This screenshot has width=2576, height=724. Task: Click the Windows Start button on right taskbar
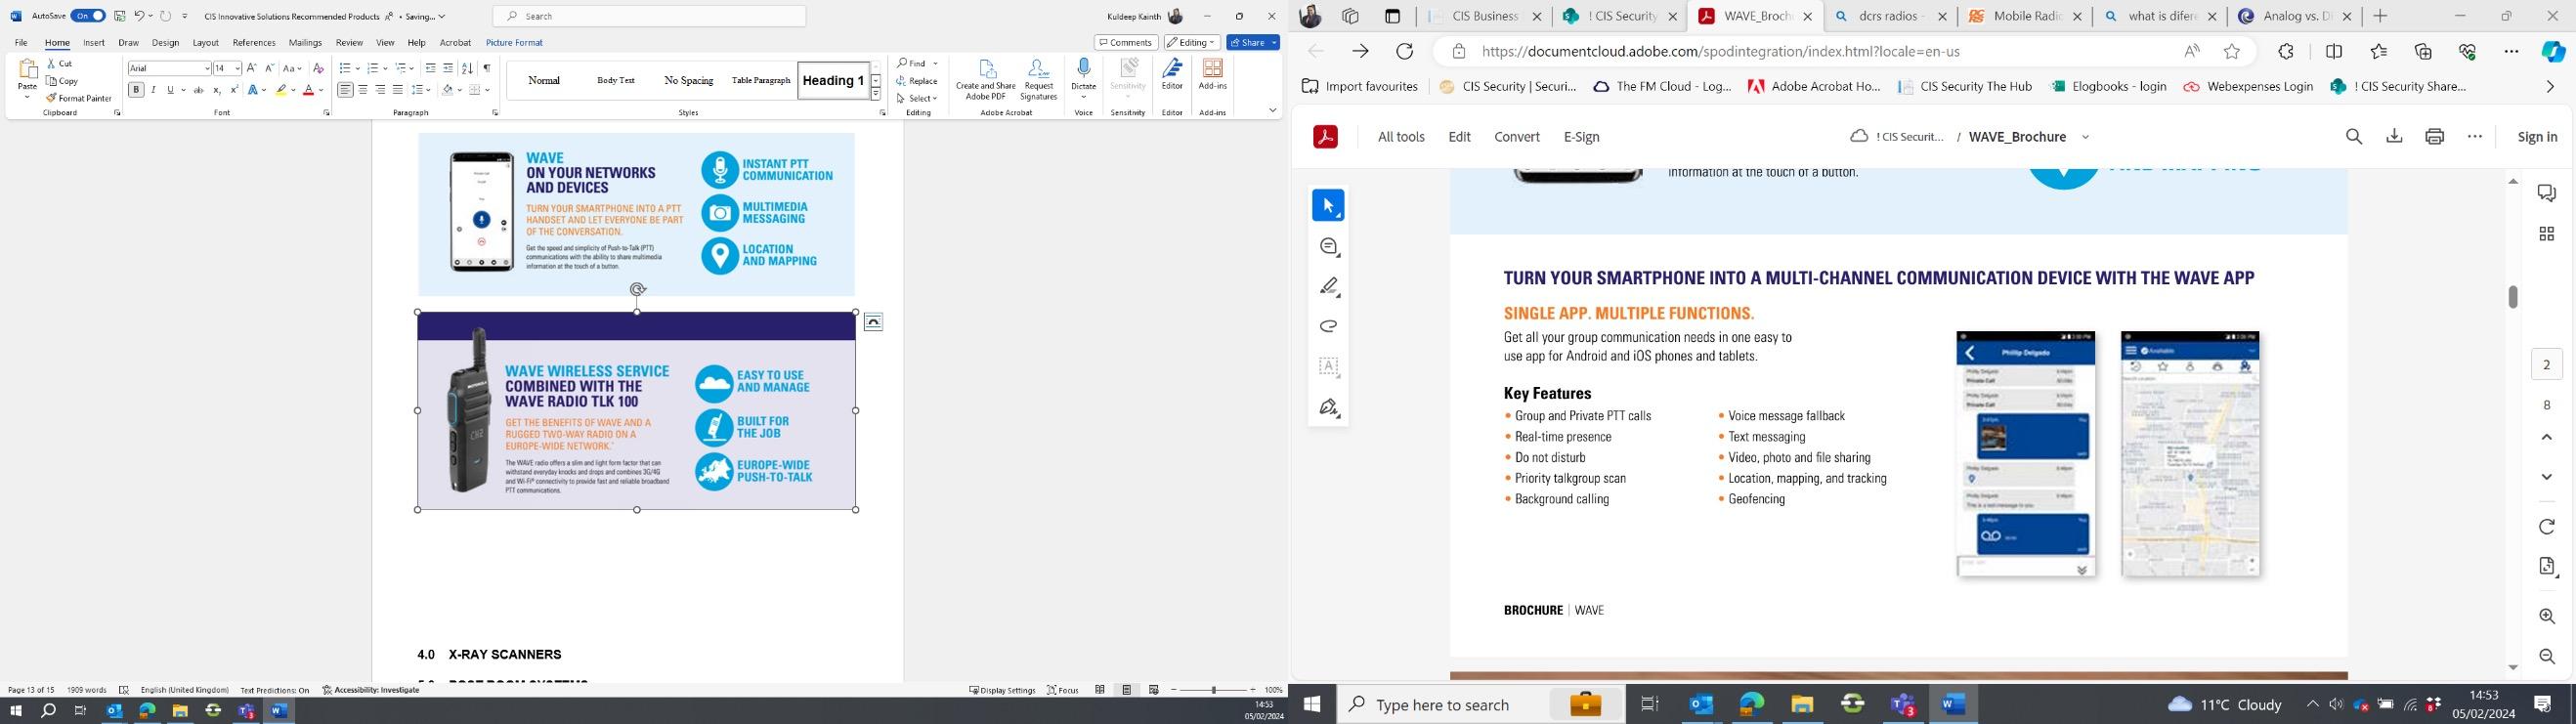pos(1312,705)
